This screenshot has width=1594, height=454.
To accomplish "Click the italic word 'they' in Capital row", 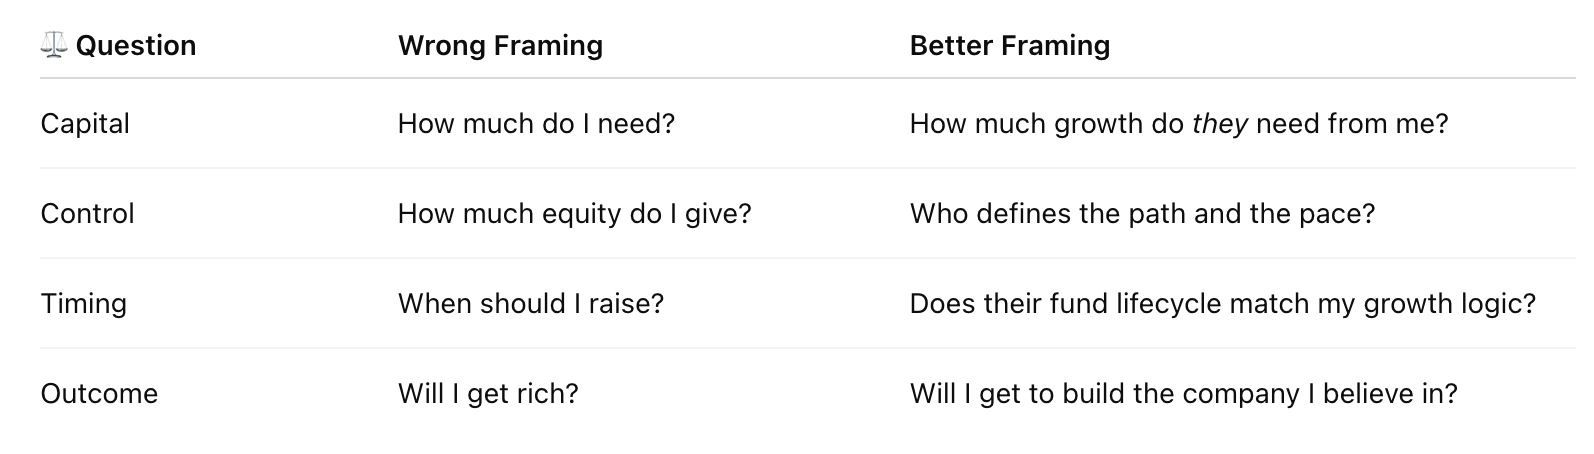I will pos(1220,125).
